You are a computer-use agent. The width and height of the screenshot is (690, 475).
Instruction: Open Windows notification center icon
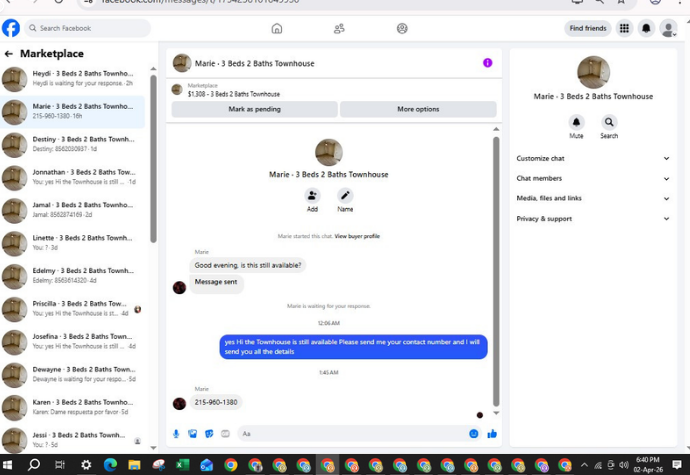(x=677, y=465)
